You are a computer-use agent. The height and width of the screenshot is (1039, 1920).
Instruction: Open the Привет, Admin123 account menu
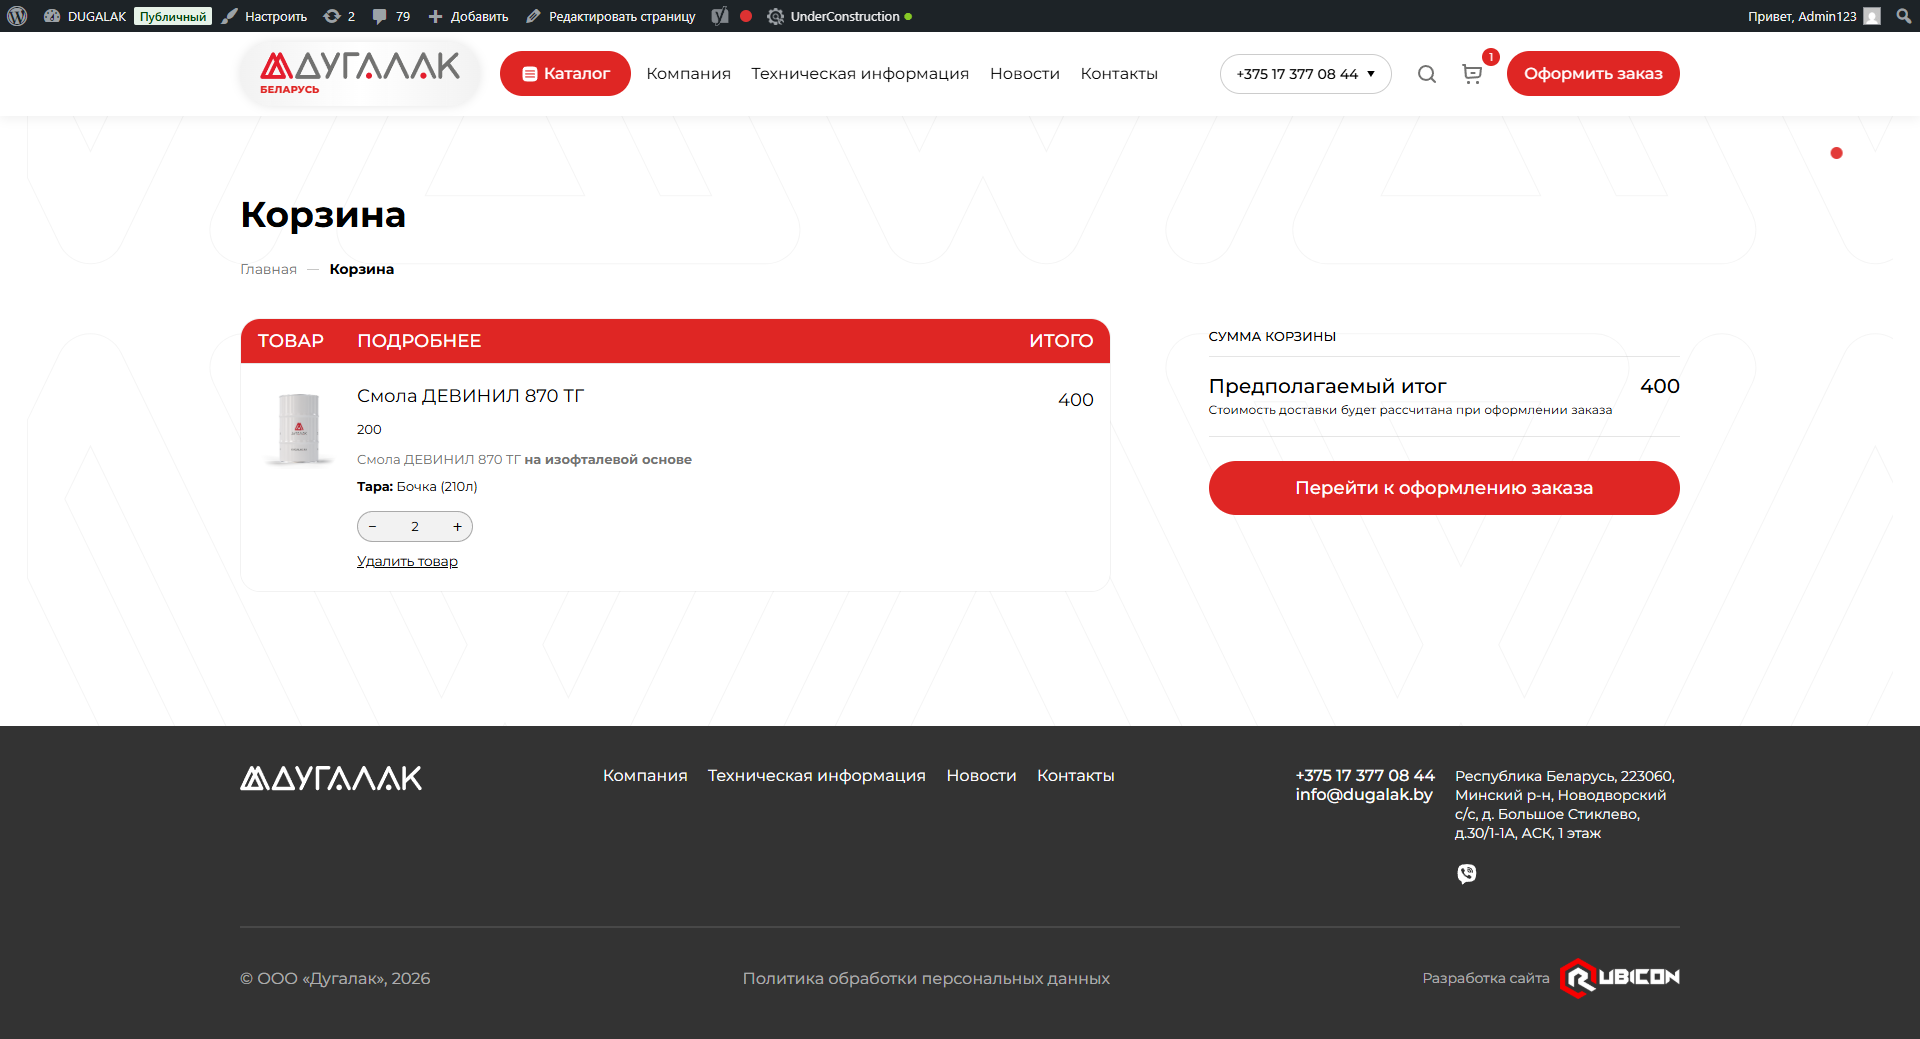click(1814, 16)
